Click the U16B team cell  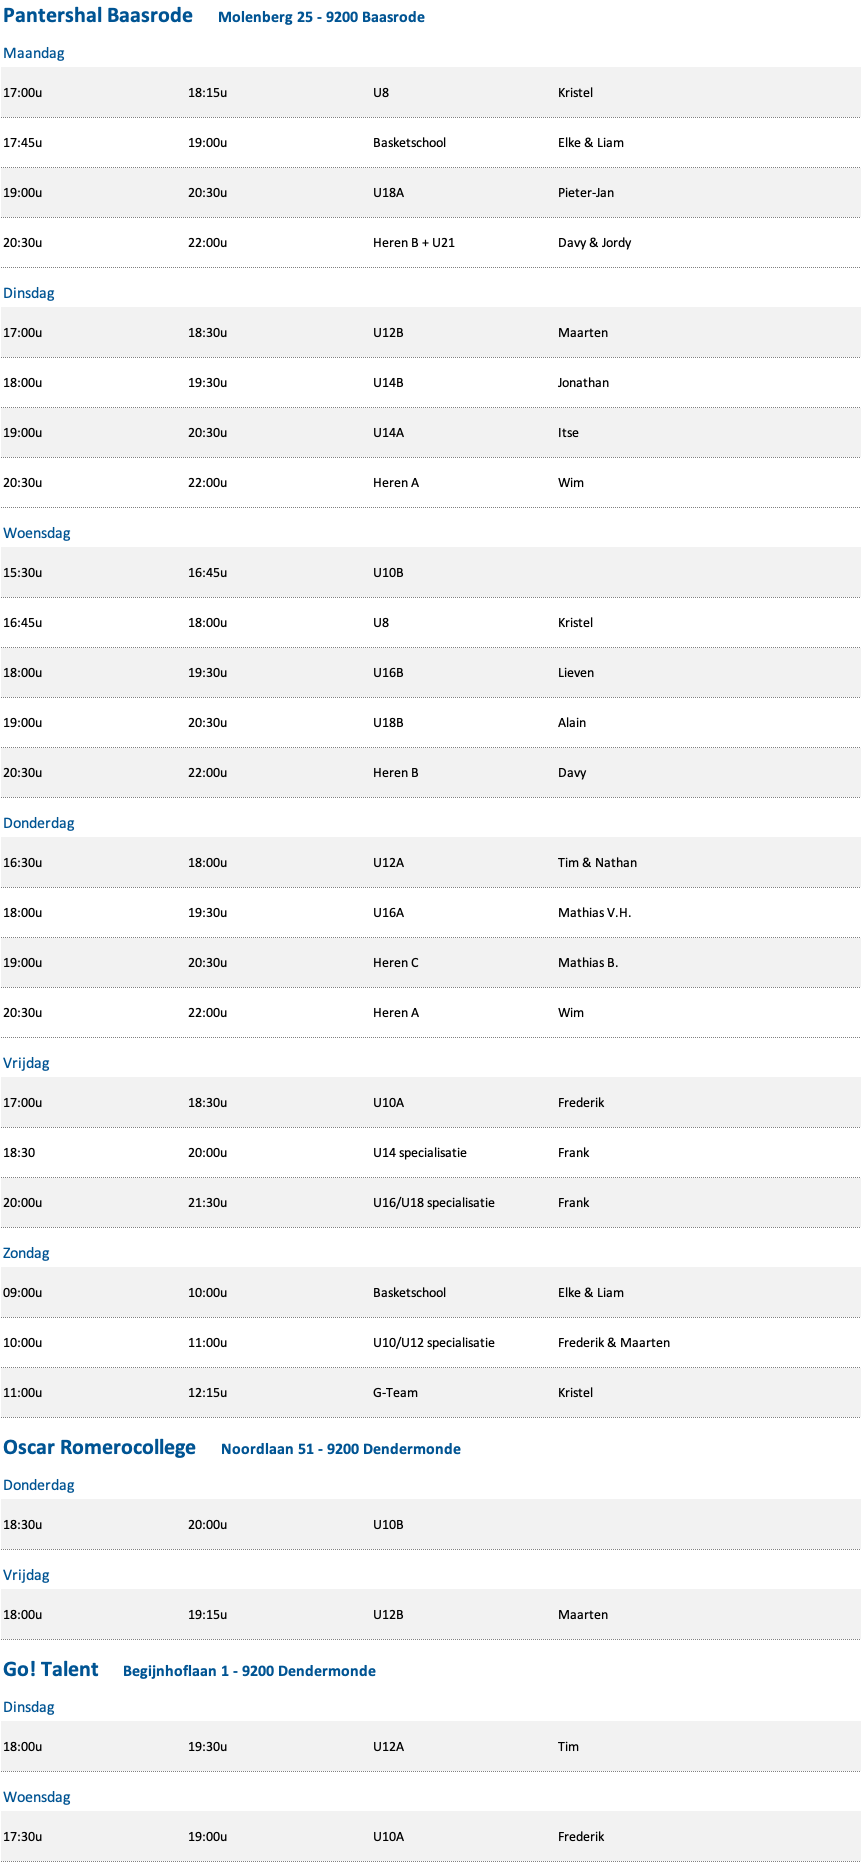(x=388, y=672)
